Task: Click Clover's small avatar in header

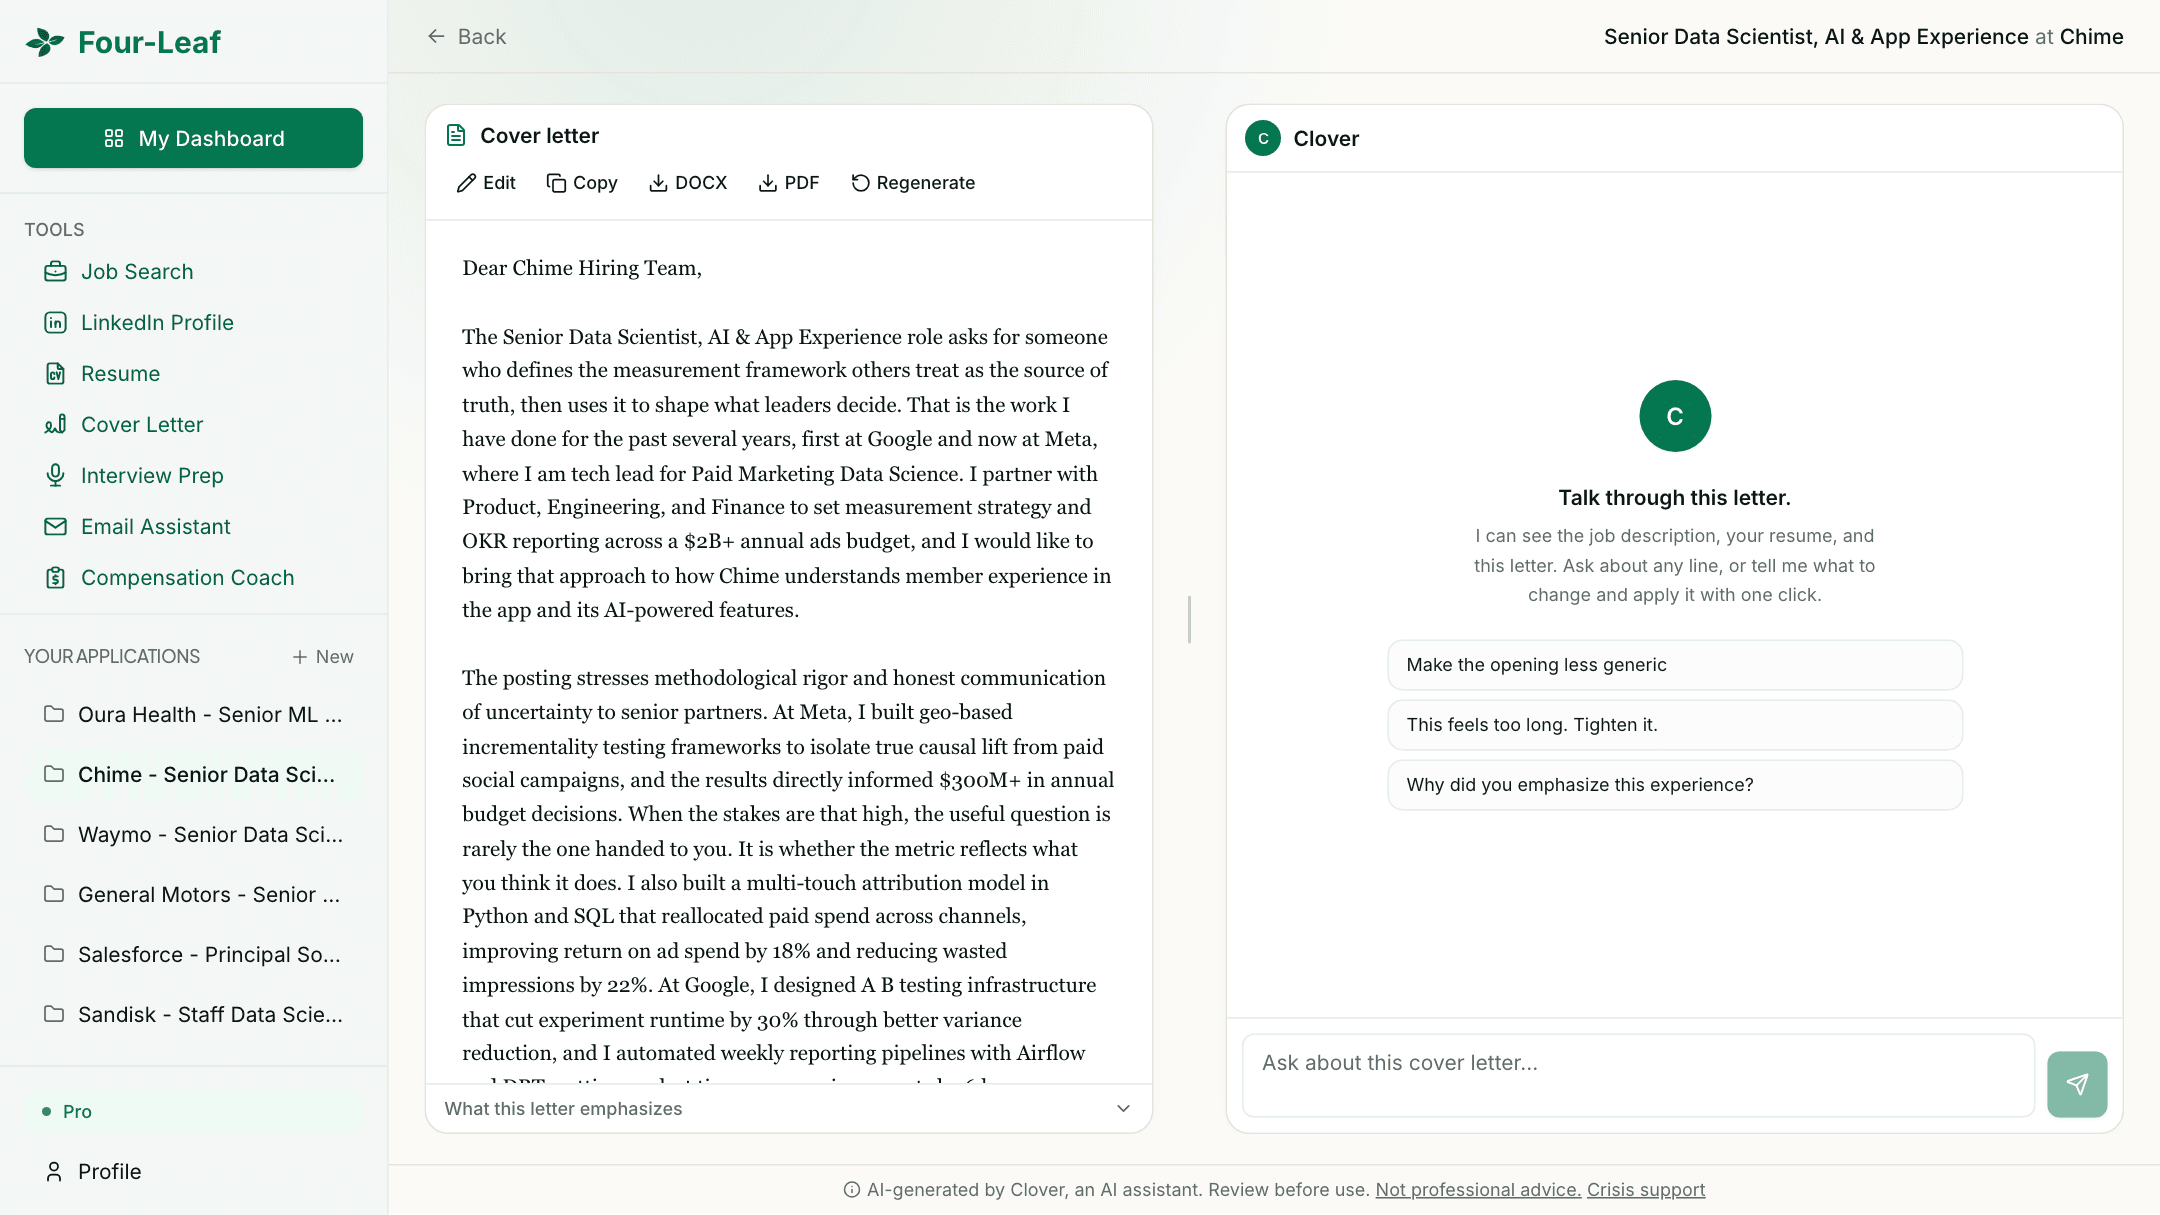Action: coord(1263,139)
